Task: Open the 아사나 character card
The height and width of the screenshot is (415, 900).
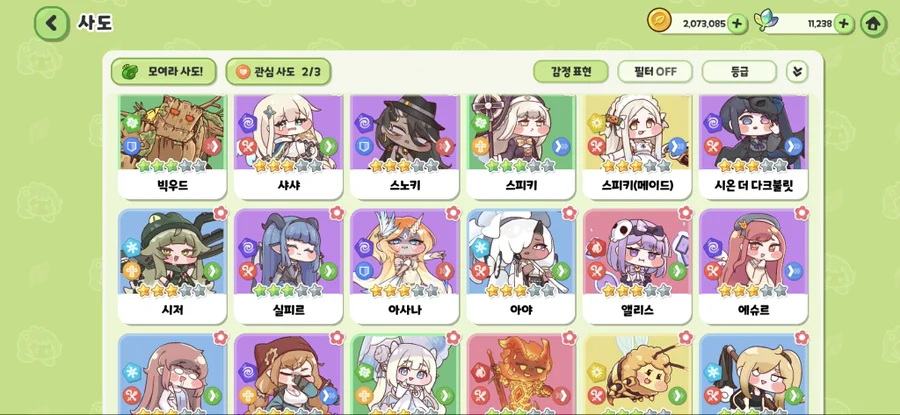Action: [x=404, y=266]
